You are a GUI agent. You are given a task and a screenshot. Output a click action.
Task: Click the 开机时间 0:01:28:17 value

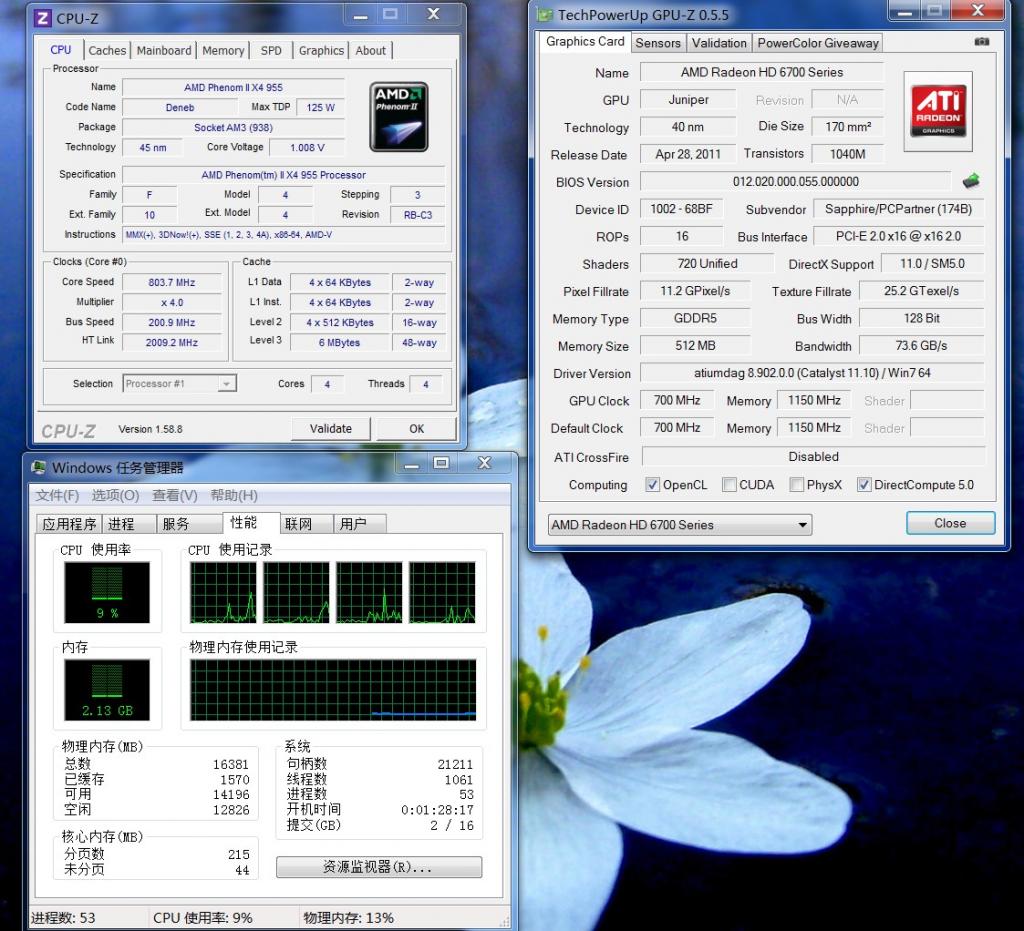[x=438, y=810]
